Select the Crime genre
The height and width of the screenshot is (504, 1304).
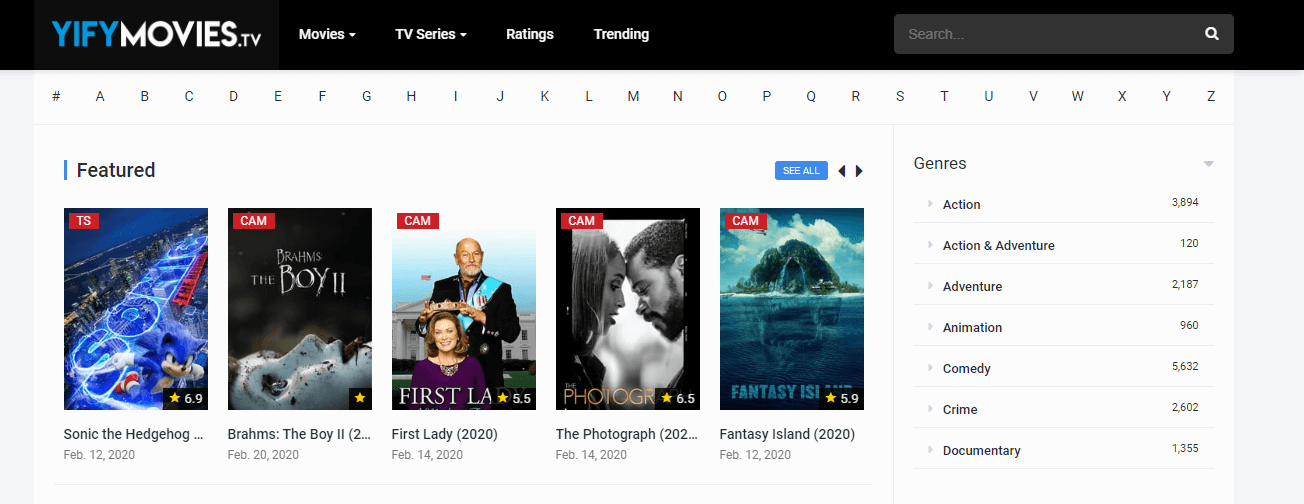coord(960,410)
